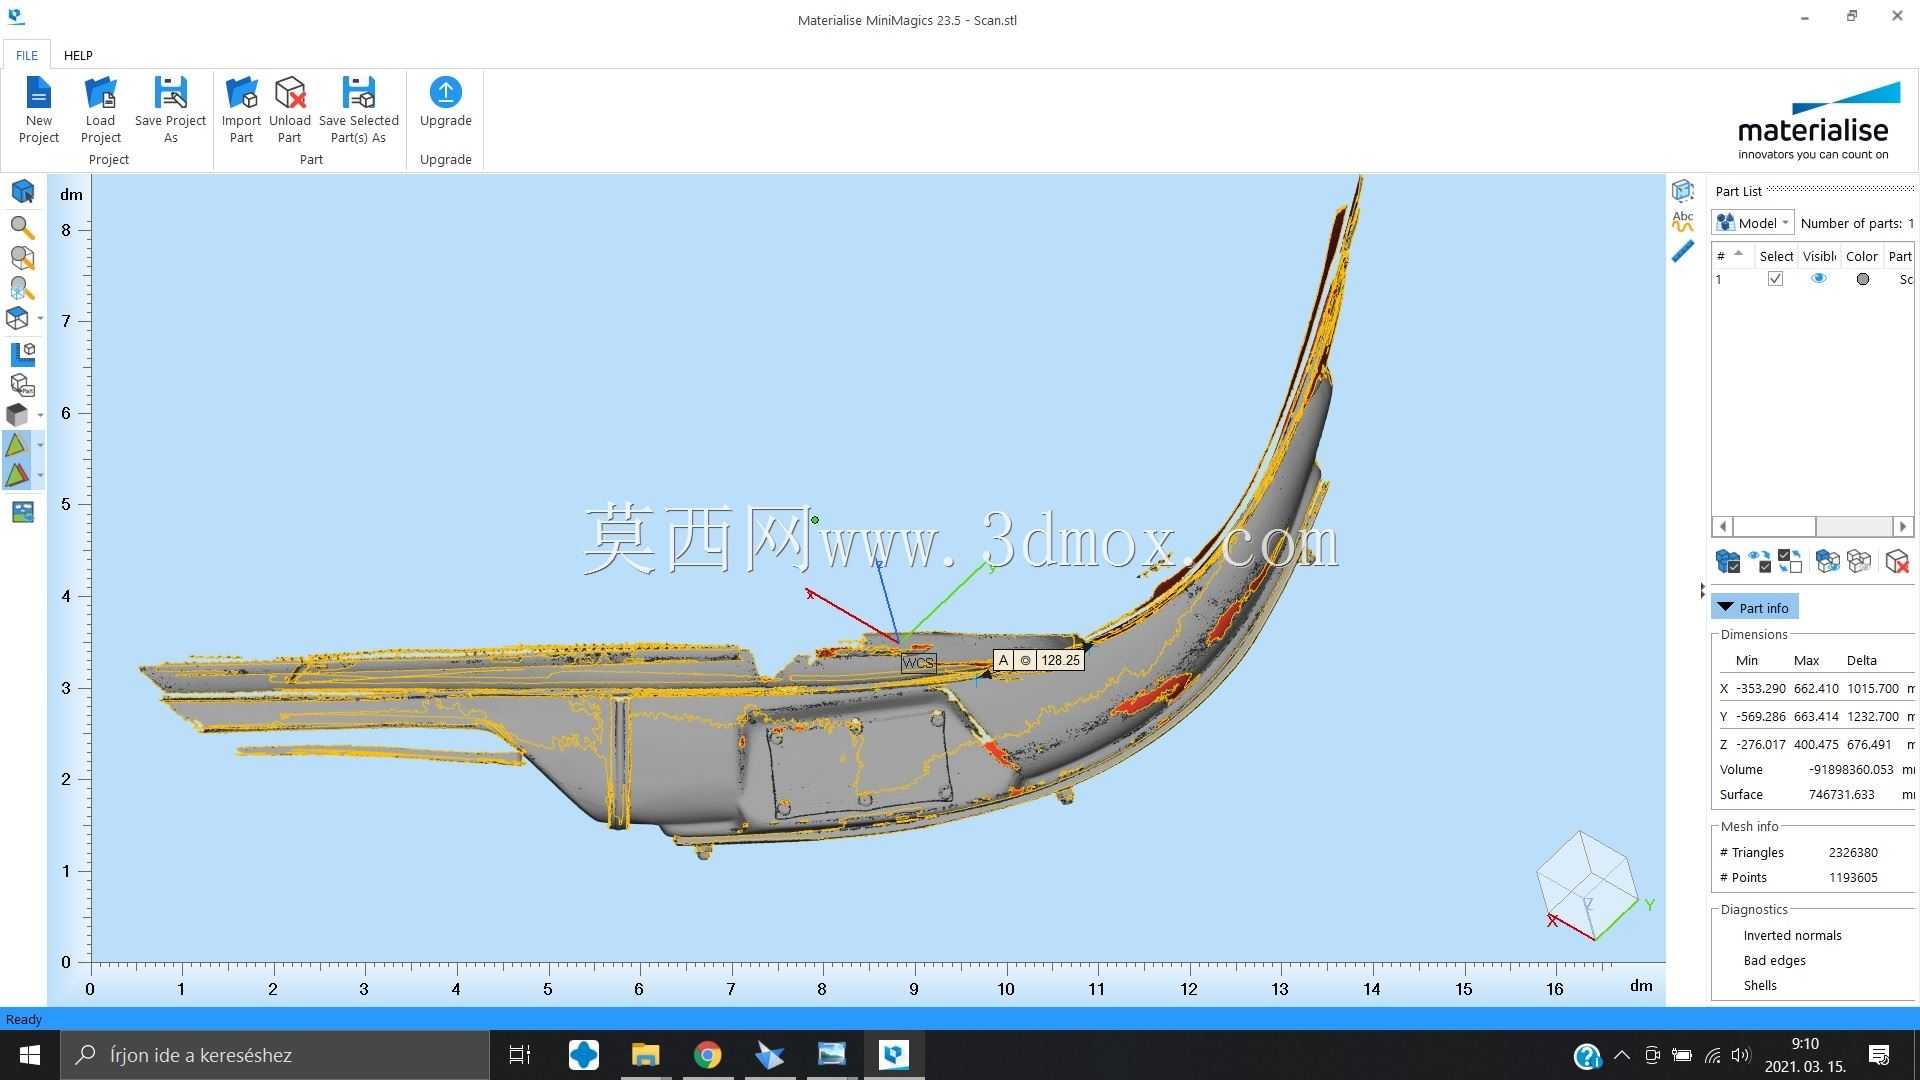Click the invert selection icon
1920x1080 pixels.
pos(1790,561)
